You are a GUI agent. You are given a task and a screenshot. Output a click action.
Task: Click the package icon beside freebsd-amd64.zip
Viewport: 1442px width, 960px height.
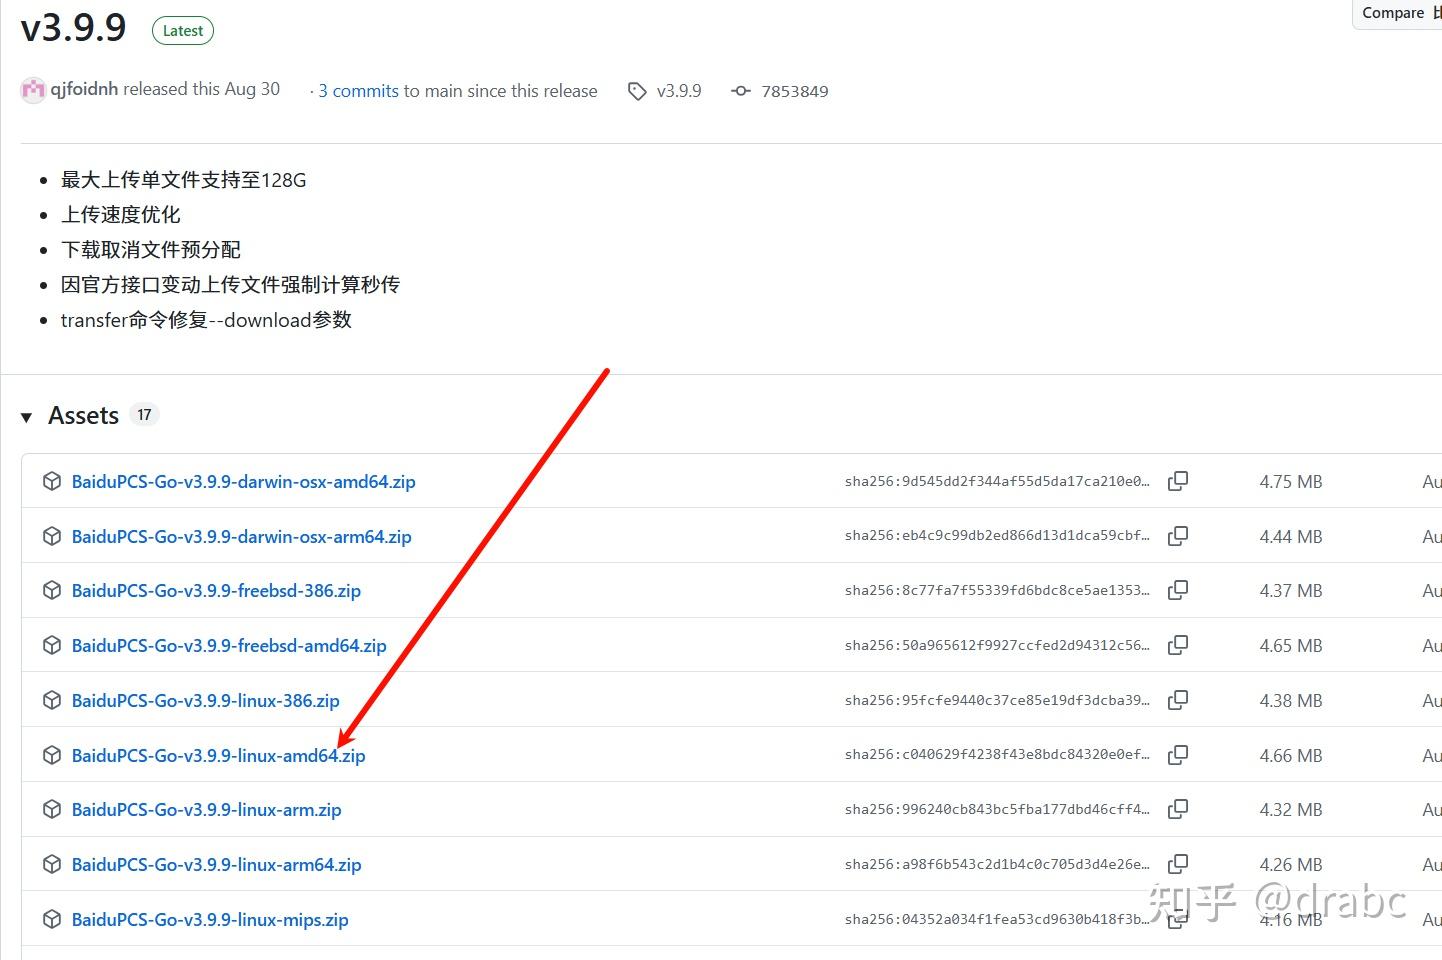click(x=51, y=645)
